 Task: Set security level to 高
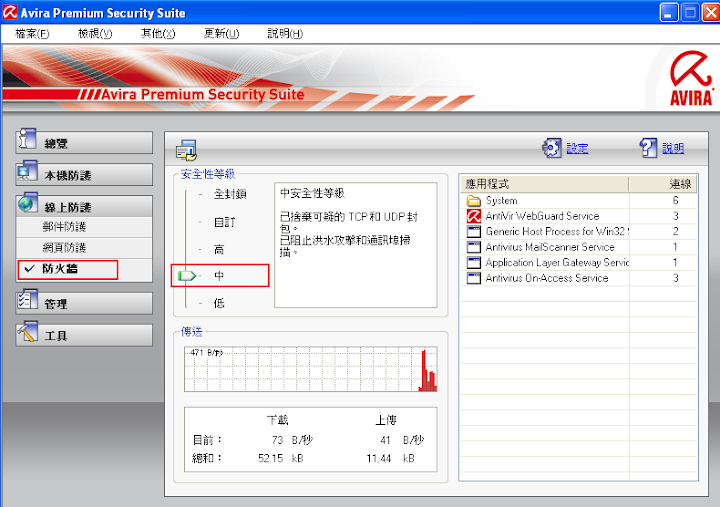[x=219, y=250]
